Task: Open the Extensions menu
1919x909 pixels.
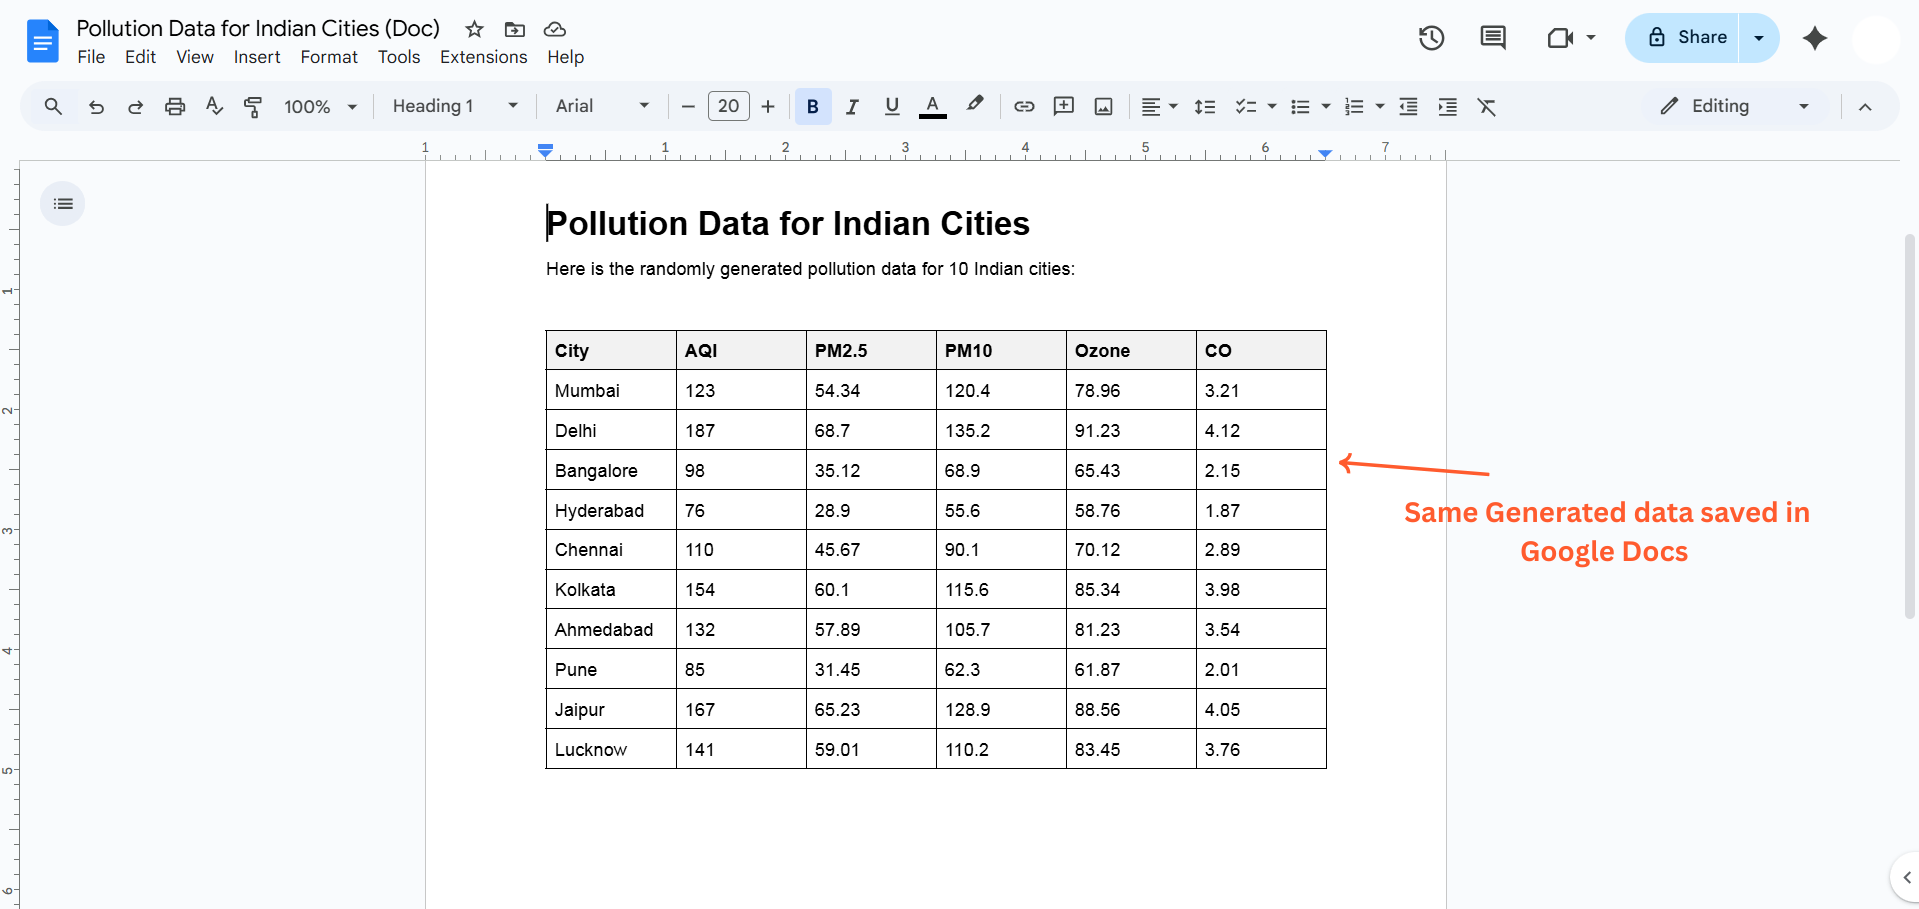Action: tap(483, 57)
